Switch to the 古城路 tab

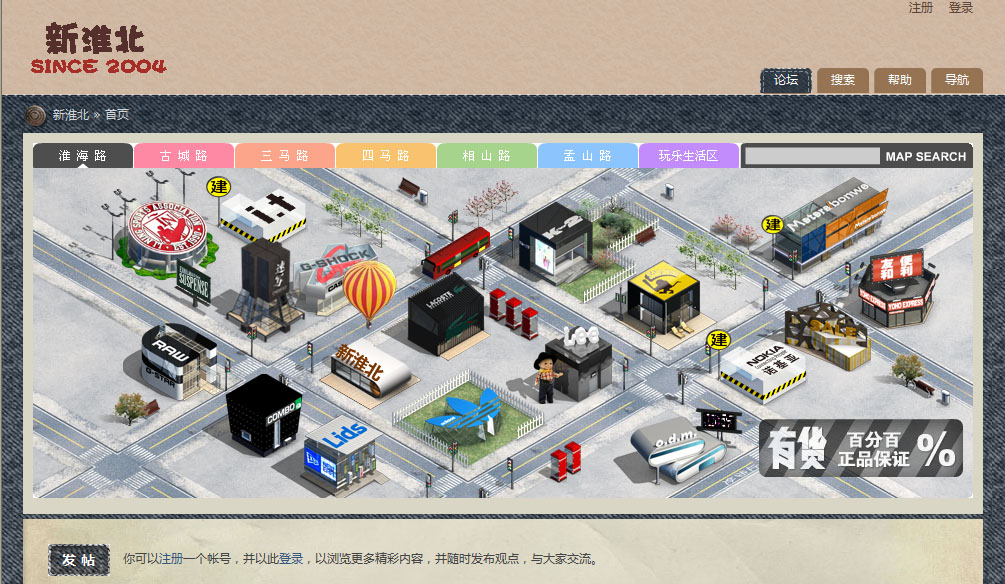(x=184, y=156)
